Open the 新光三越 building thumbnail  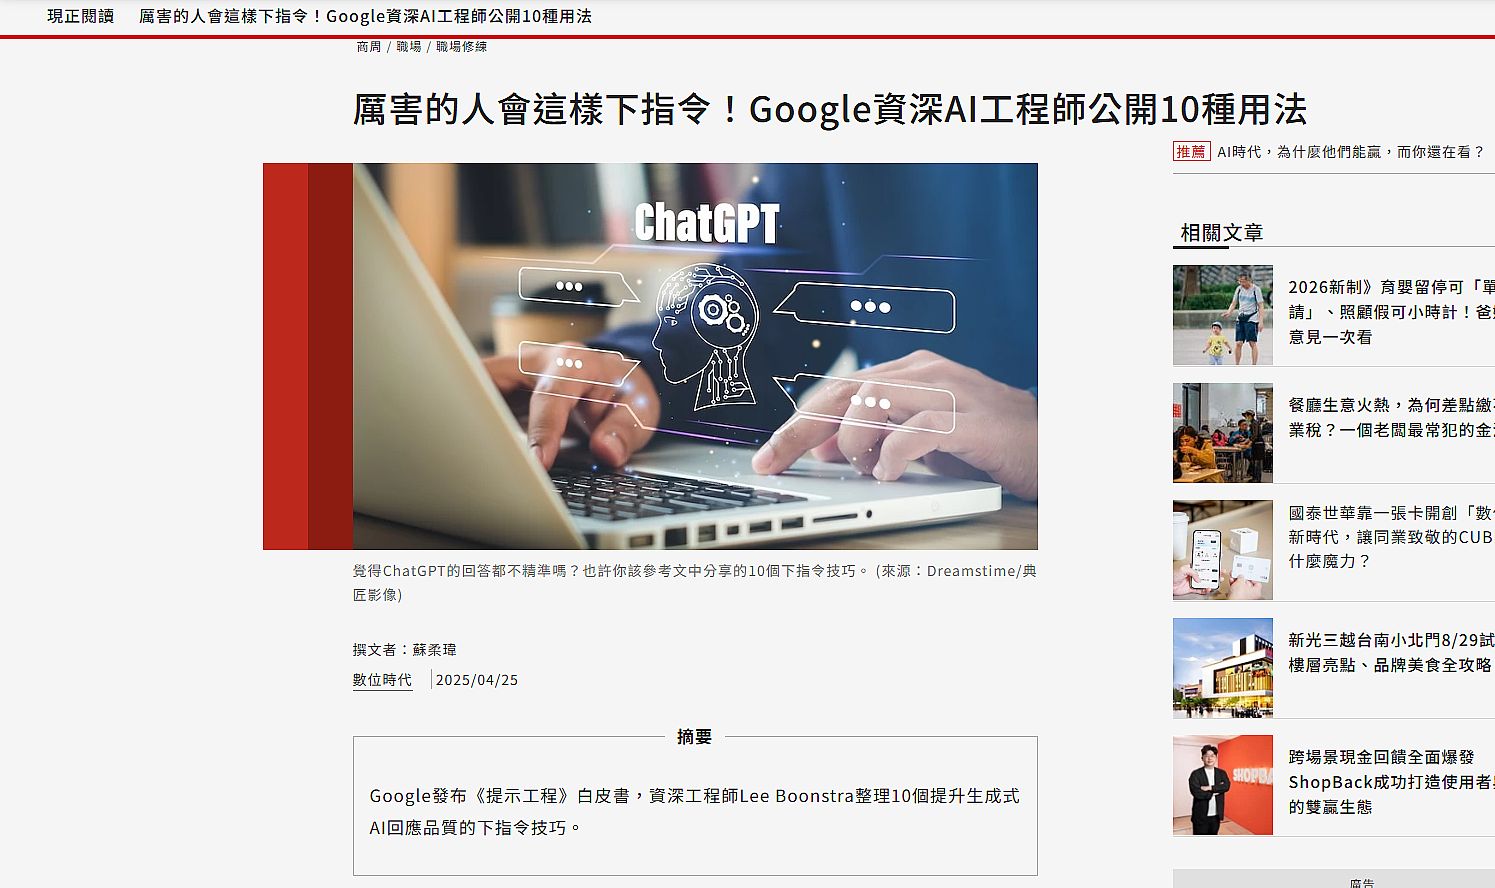pyautogui.click(x=1223, y=668)
